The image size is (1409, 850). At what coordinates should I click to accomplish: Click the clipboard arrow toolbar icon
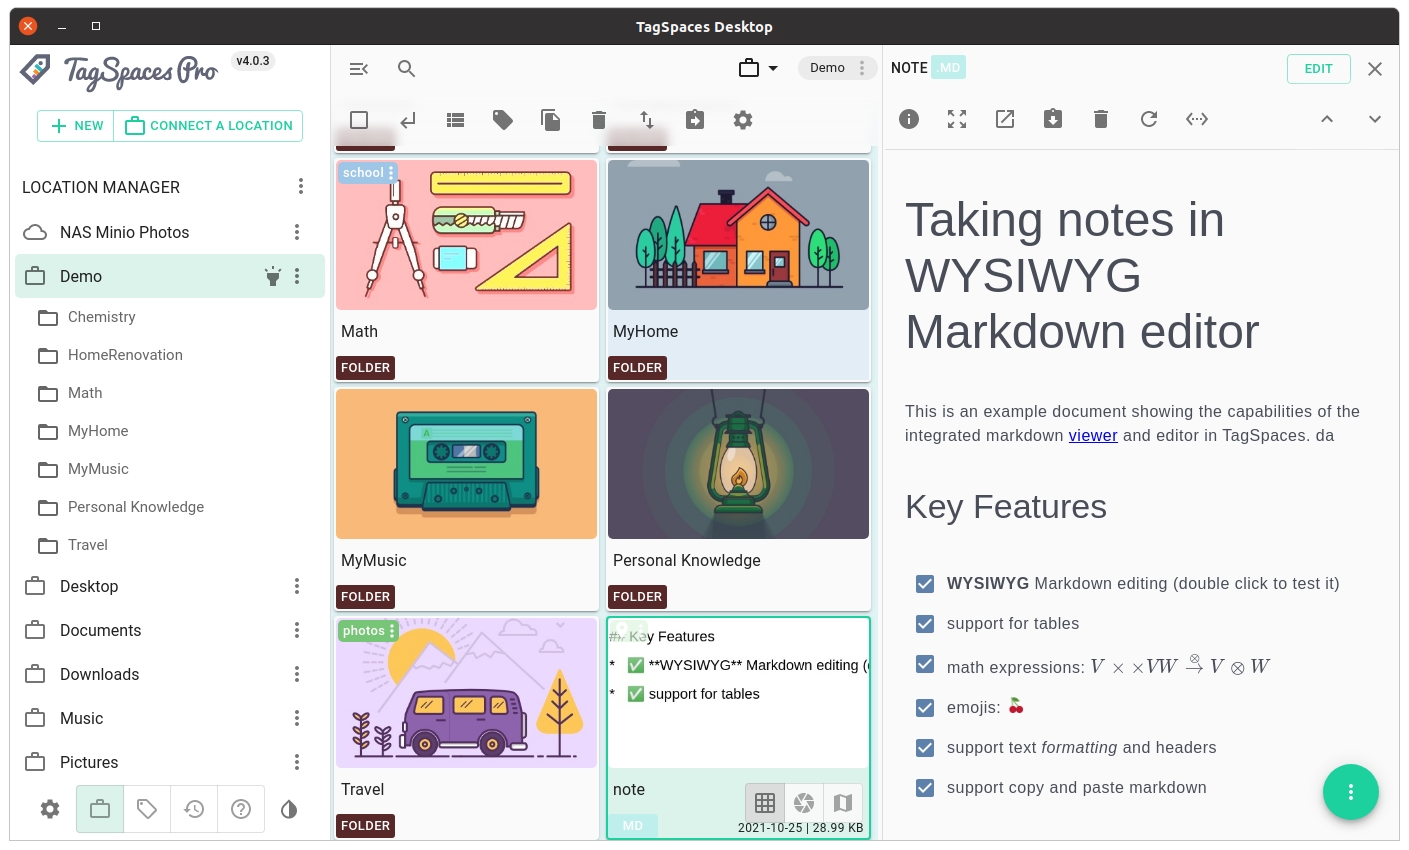(x=695, y=120)
